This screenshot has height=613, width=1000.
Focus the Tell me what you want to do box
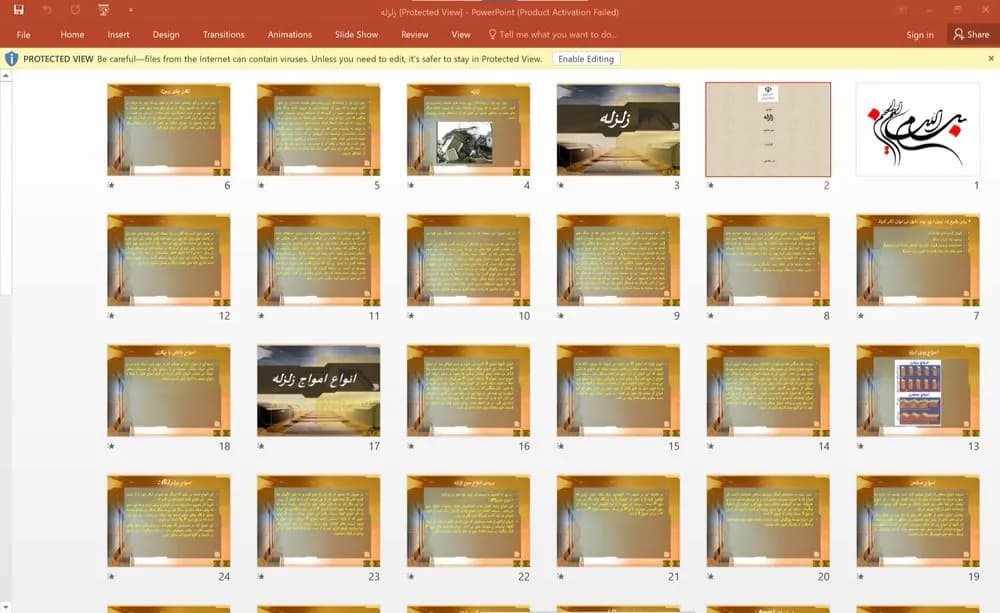point(552,34)
